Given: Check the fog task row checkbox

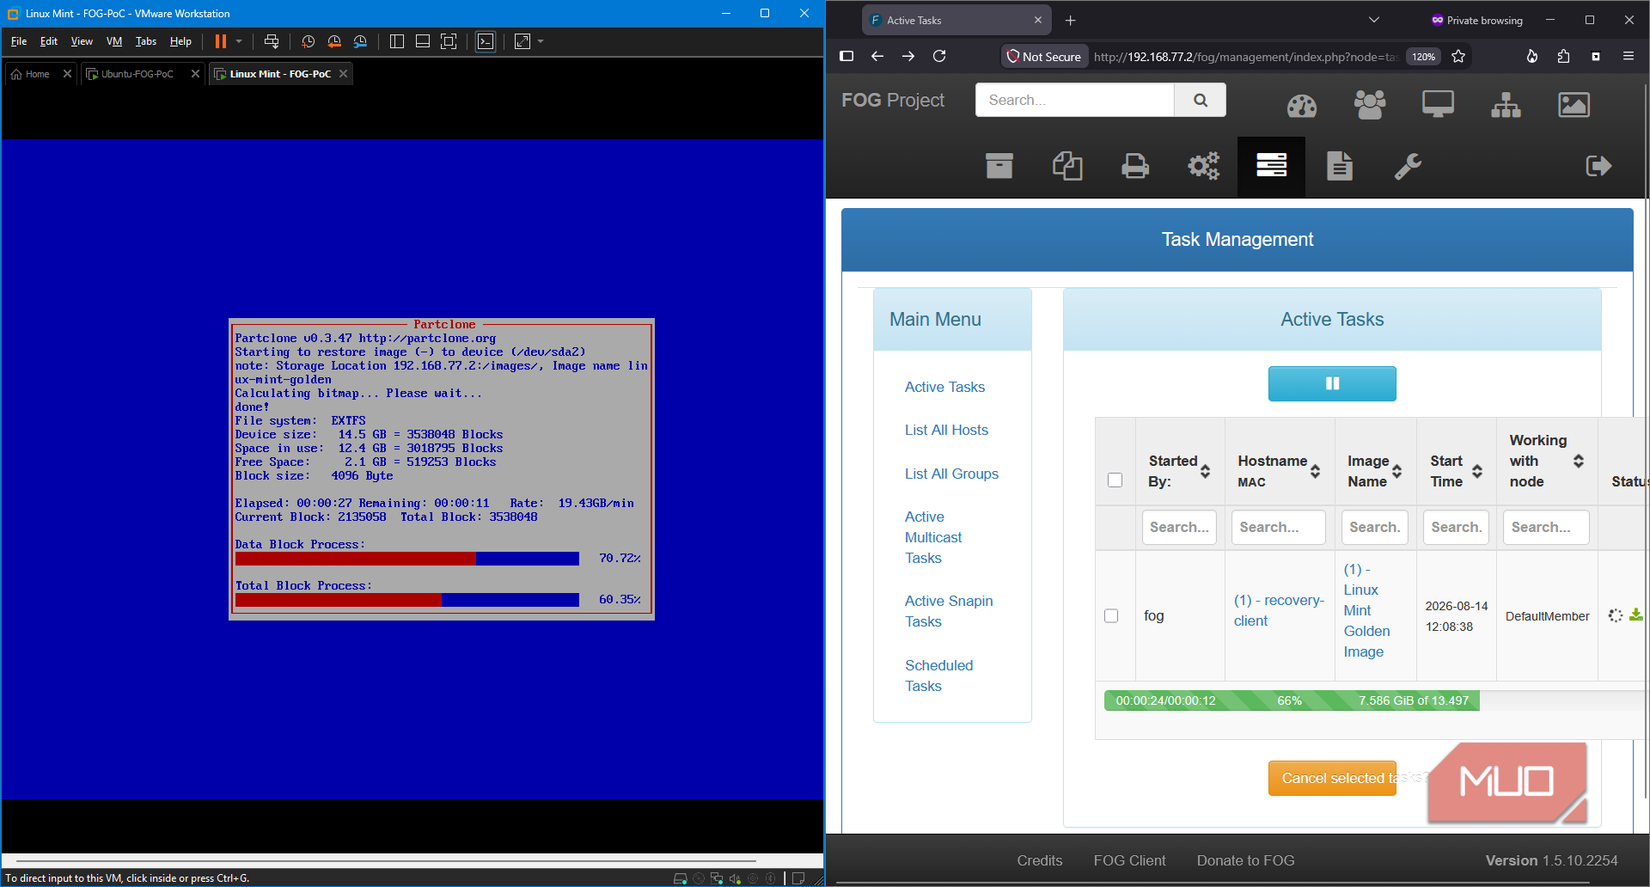Looking at the screenshot, I should [1111, 616].
